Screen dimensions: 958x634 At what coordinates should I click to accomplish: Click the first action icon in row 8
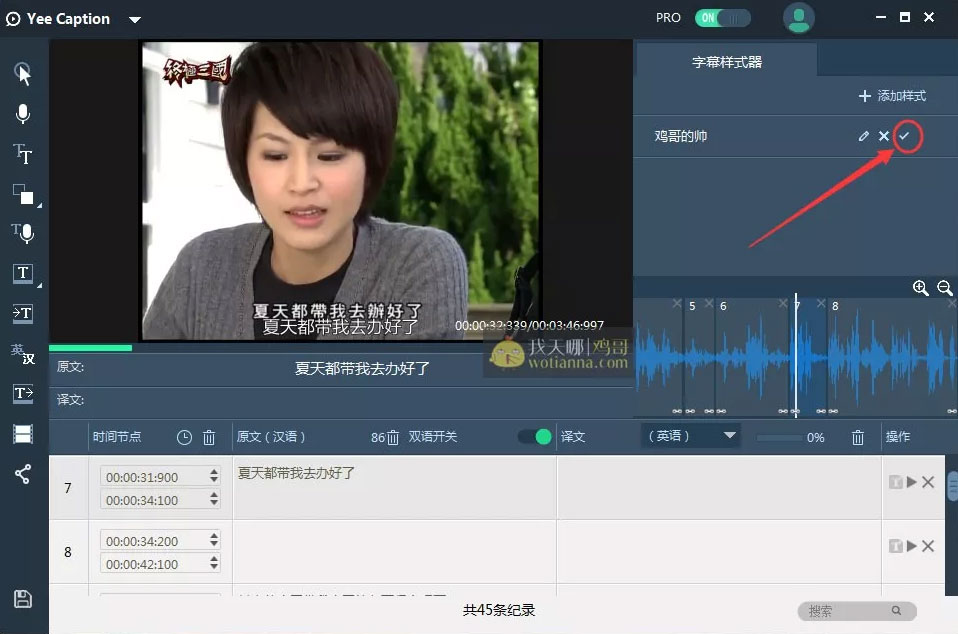point(896,546)
